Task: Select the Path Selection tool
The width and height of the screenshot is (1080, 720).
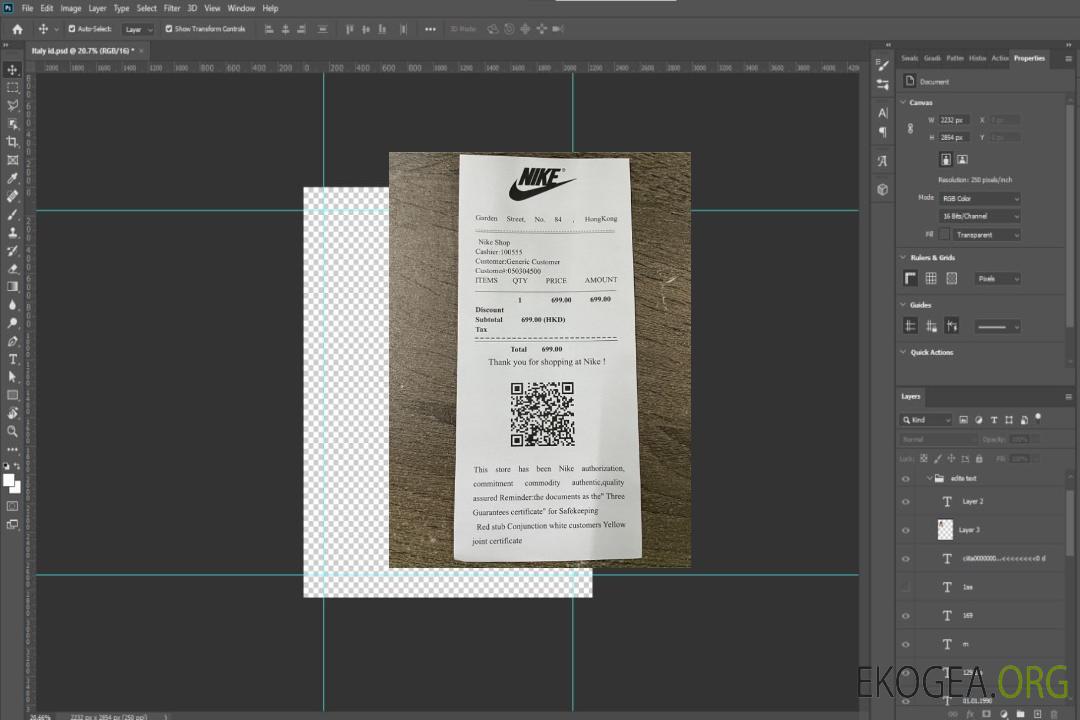Action: pos(12,377)
